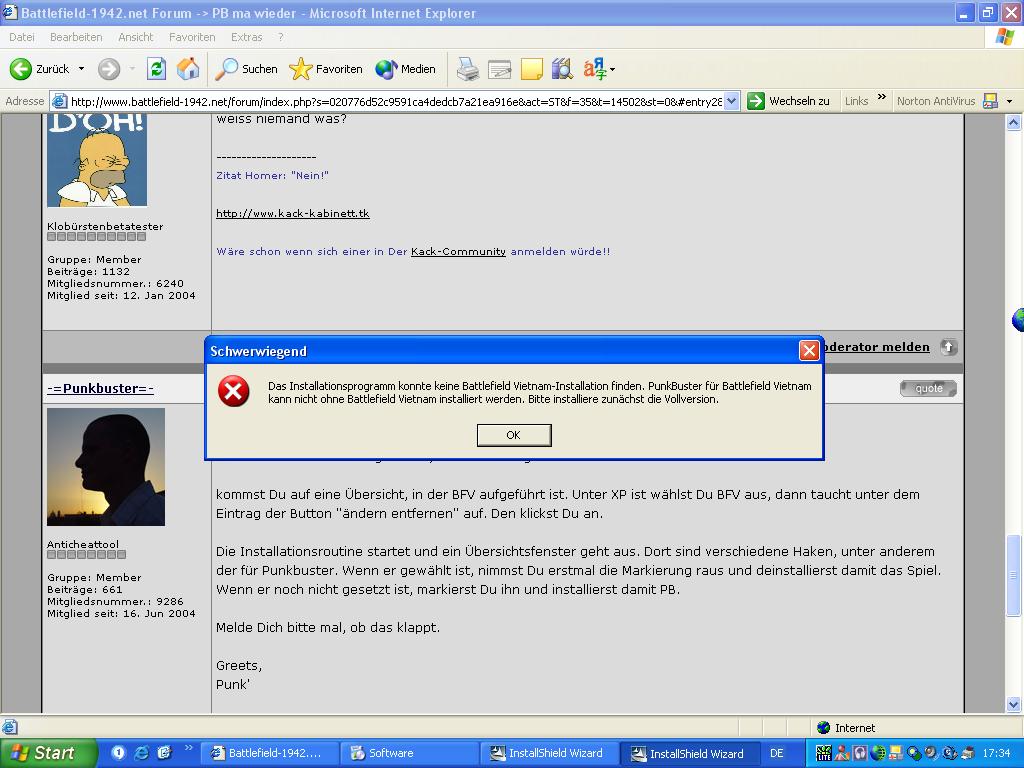Viewport: 1024px width, 768px height.
Task: Click the edit page icon next to the printer
Action: 500,69
